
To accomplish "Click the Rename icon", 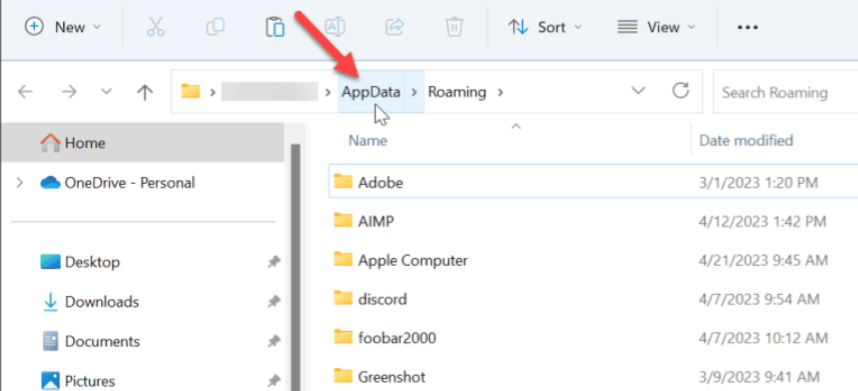I will click(x=335, y=27).
